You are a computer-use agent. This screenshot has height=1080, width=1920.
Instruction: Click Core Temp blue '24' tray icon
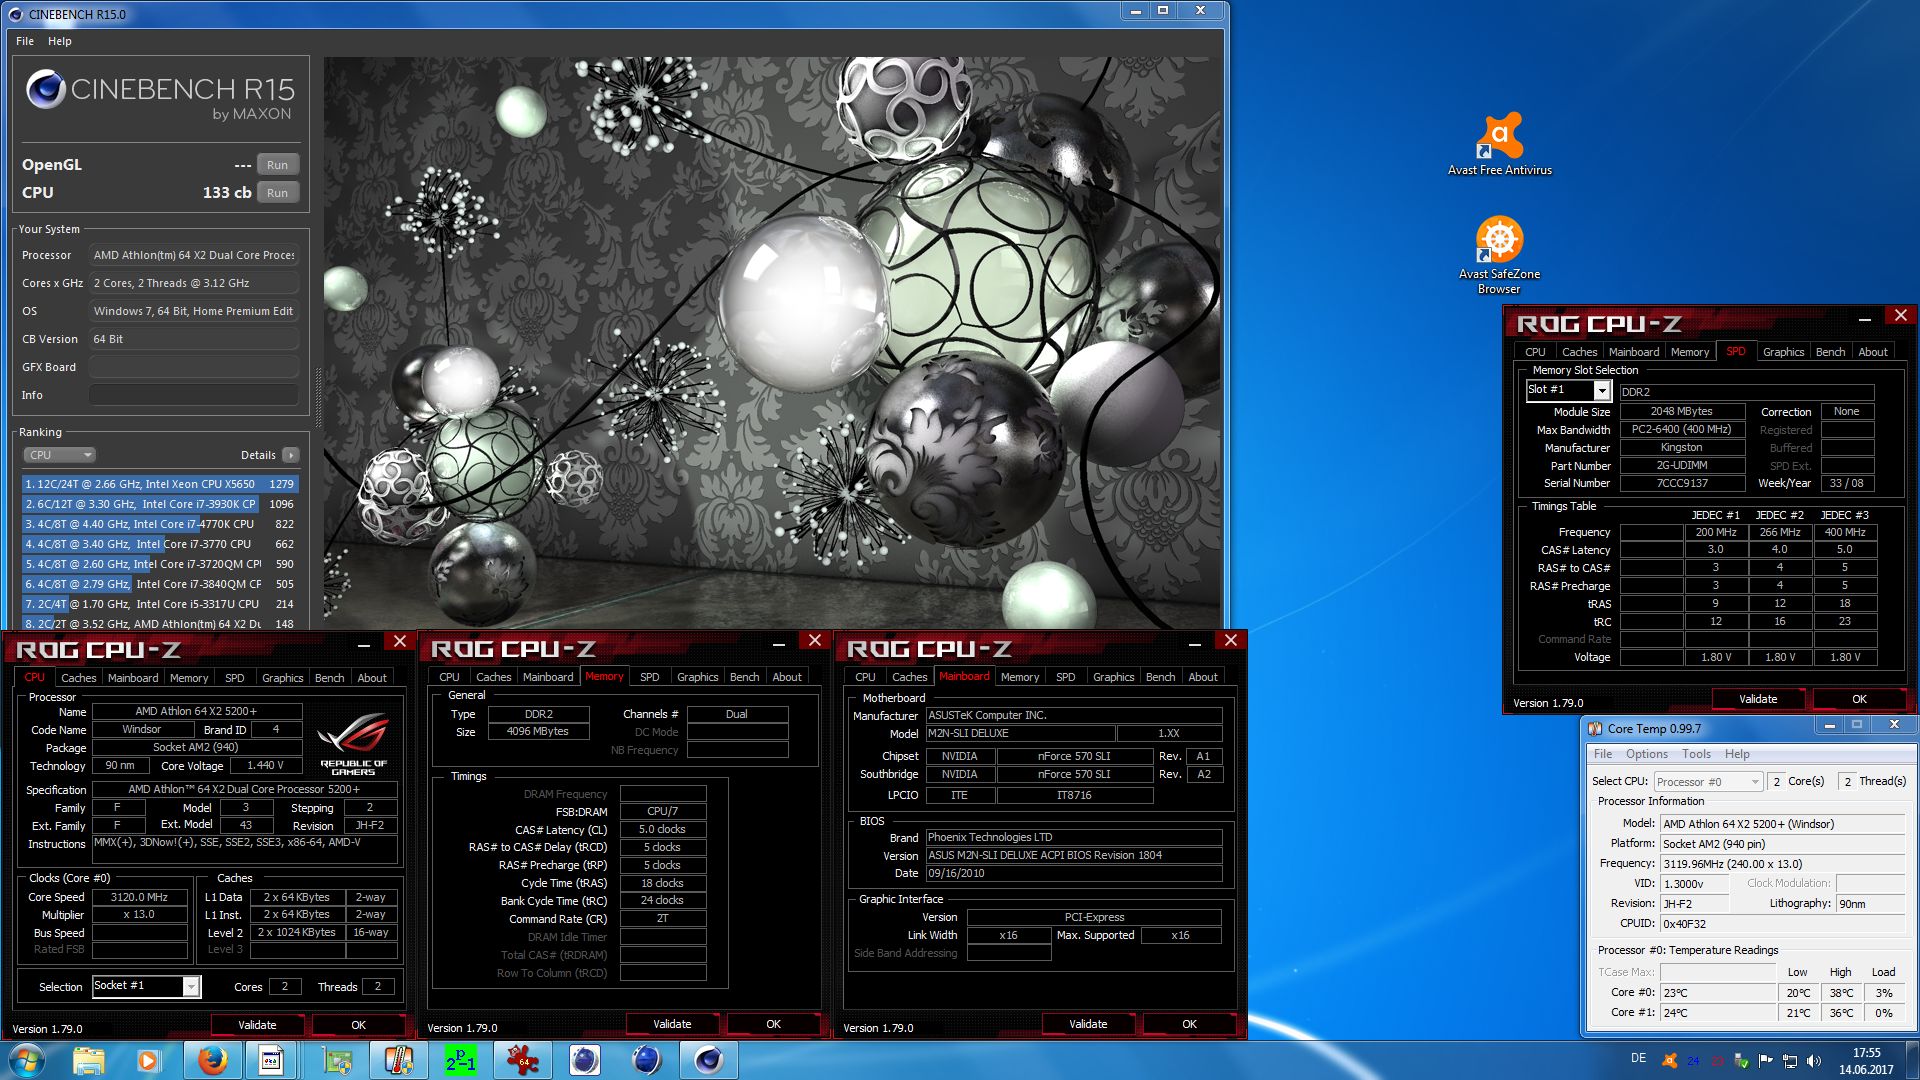(x=1693, y=1061)
